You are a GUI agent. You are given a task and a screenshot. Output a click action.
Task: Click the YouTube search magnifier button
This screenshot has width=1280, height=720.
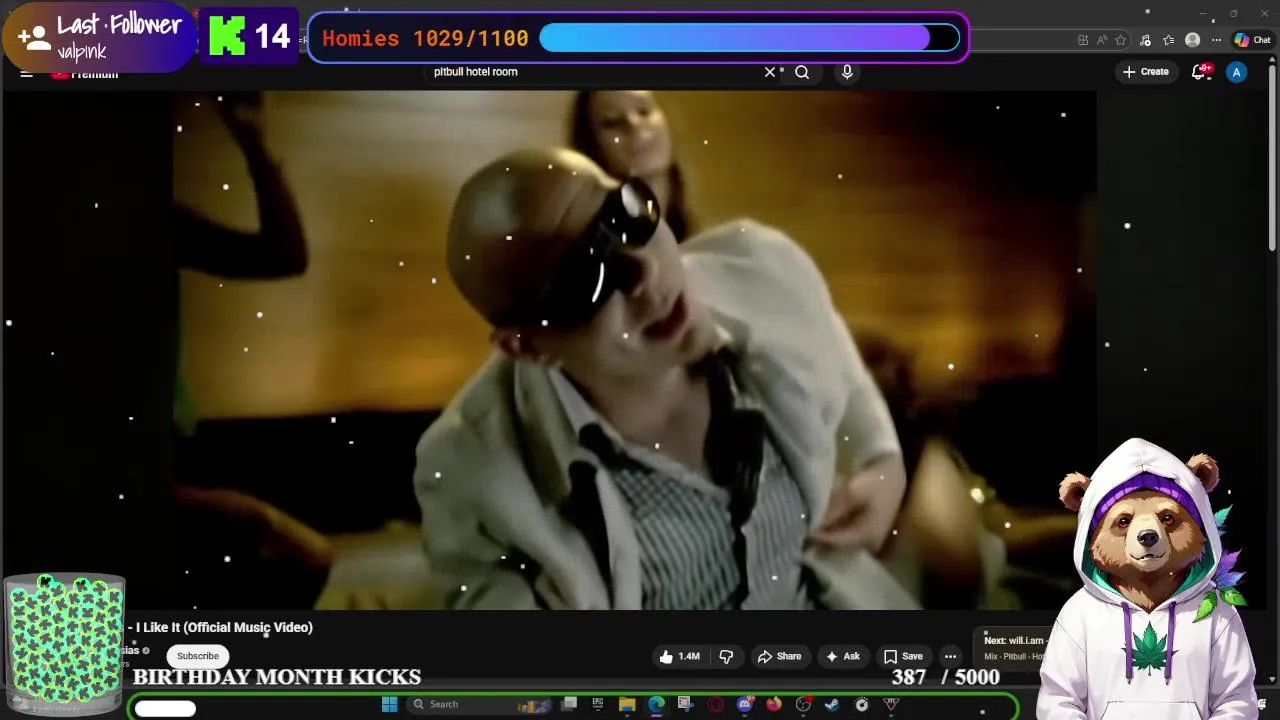click(802, 72)
